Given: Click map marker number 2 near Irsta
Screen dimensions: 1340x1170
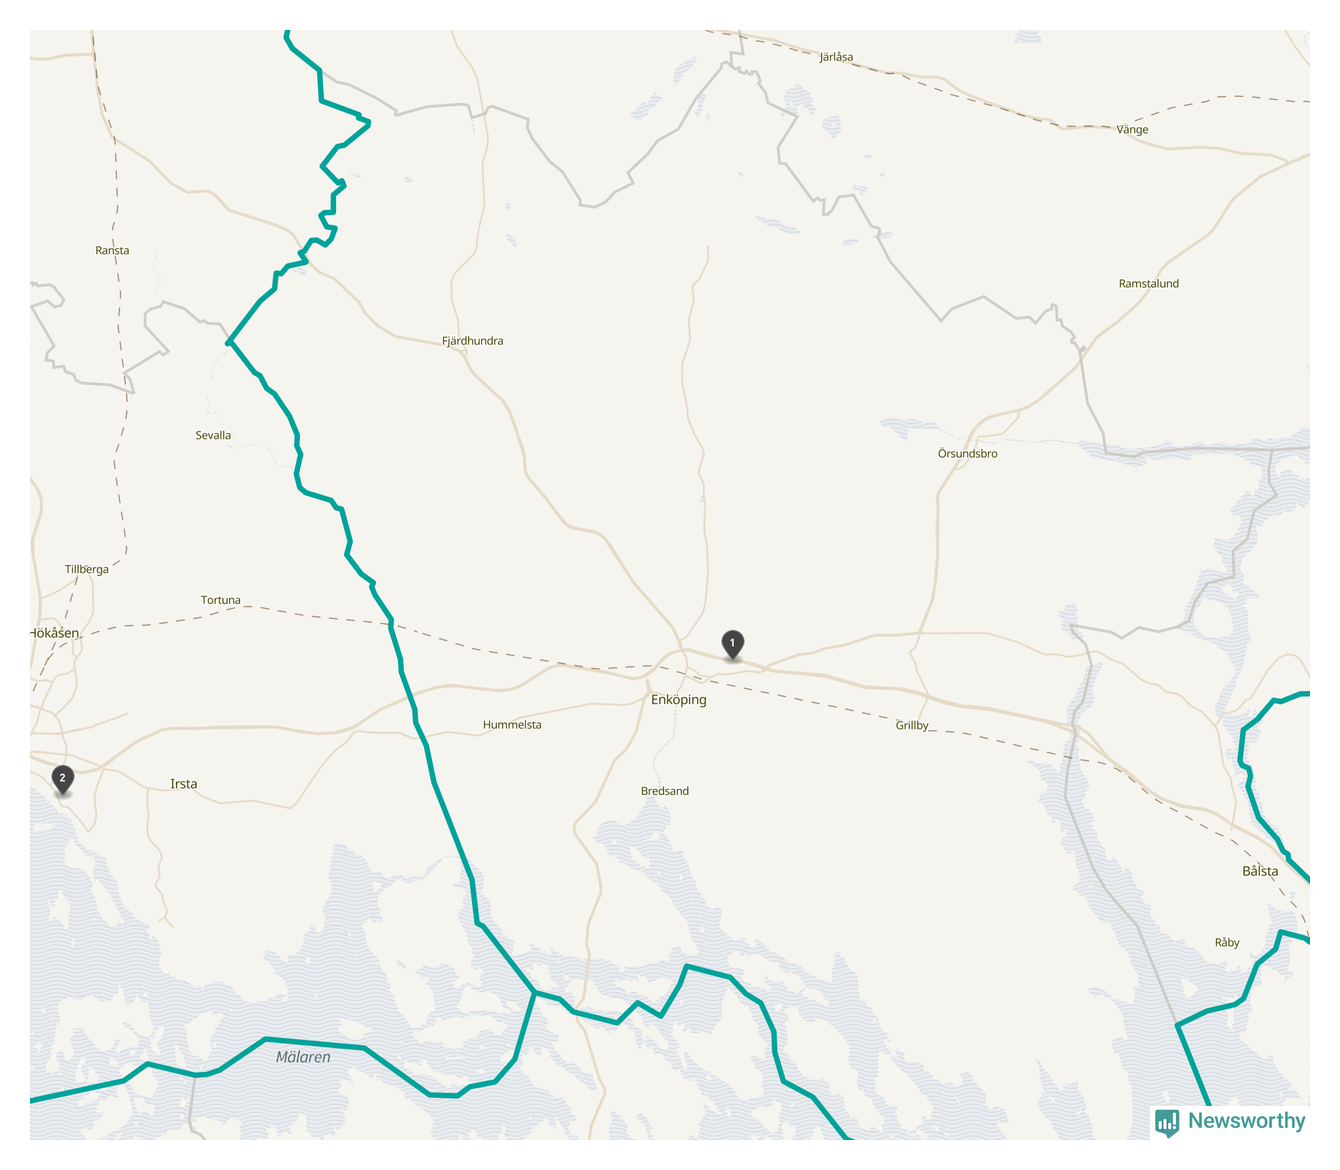Looking at the screenshot, I should click(62, 780).
